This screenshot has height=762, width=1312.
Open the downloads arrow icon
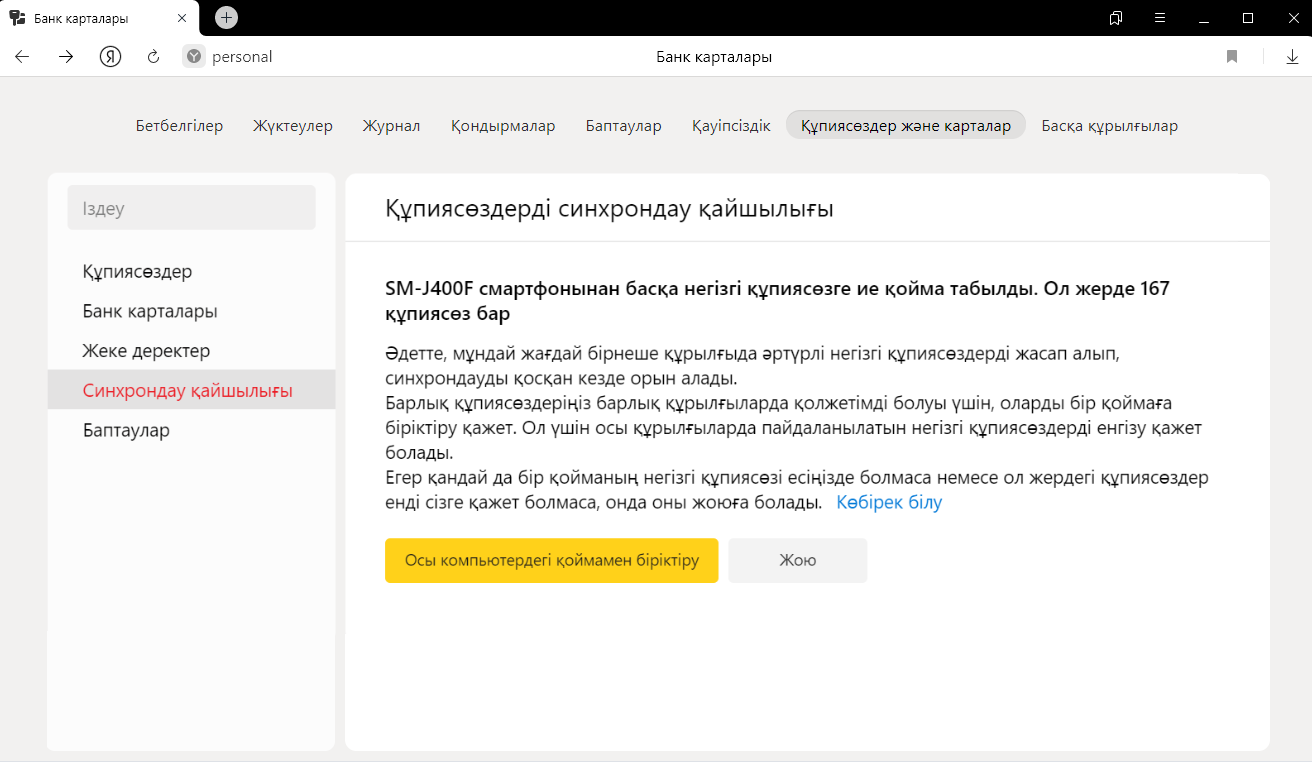click(1292, 57)
